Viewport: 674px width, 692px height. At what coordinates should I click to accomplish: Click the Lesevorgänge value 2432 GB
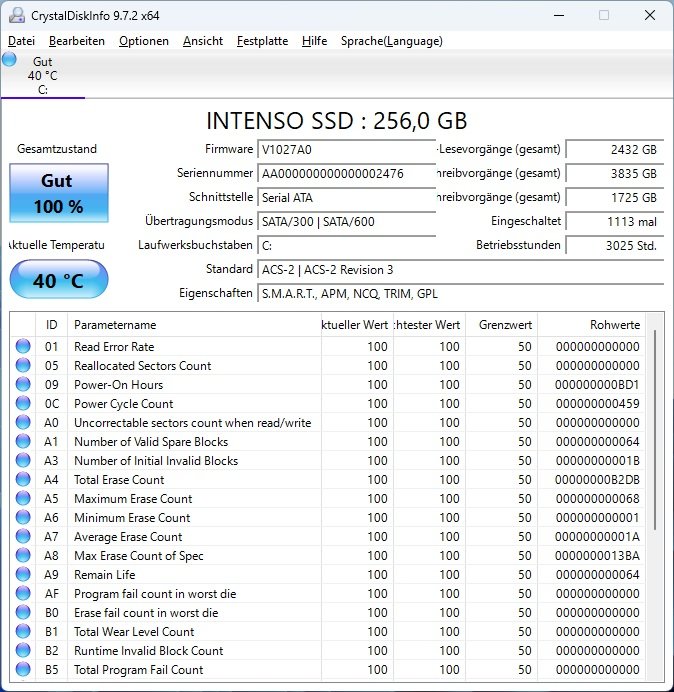coord(614,149)
